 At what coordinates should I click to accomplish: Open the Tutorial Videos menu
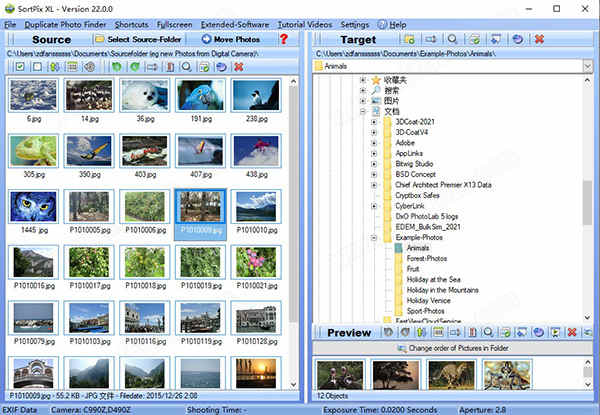[x=305, y=25]
